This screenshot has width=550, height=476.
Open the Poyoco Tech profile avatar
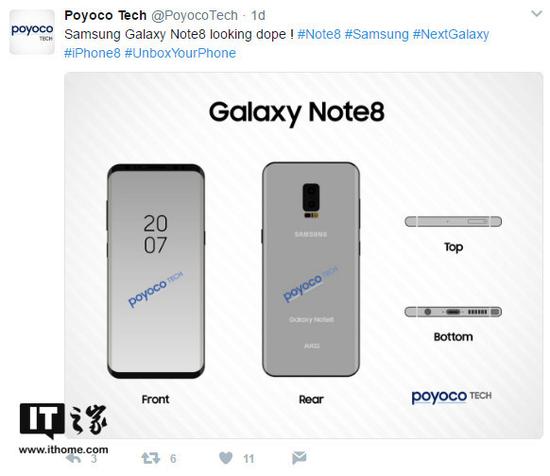[32, 32]
